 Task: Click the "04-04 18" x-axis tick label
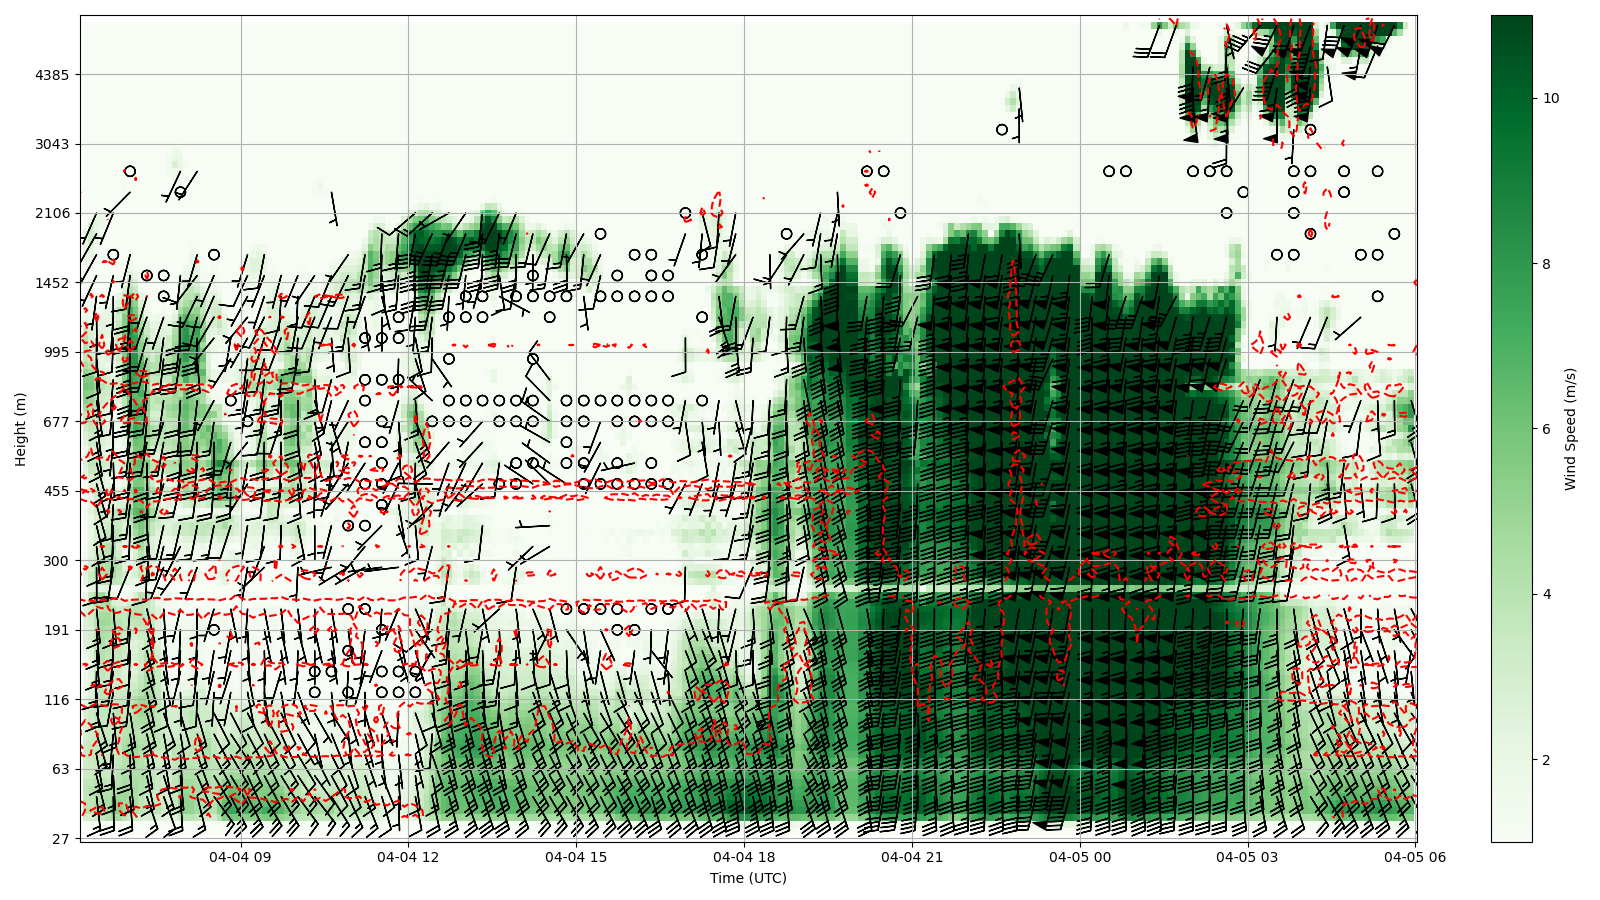tap(744, 857)
